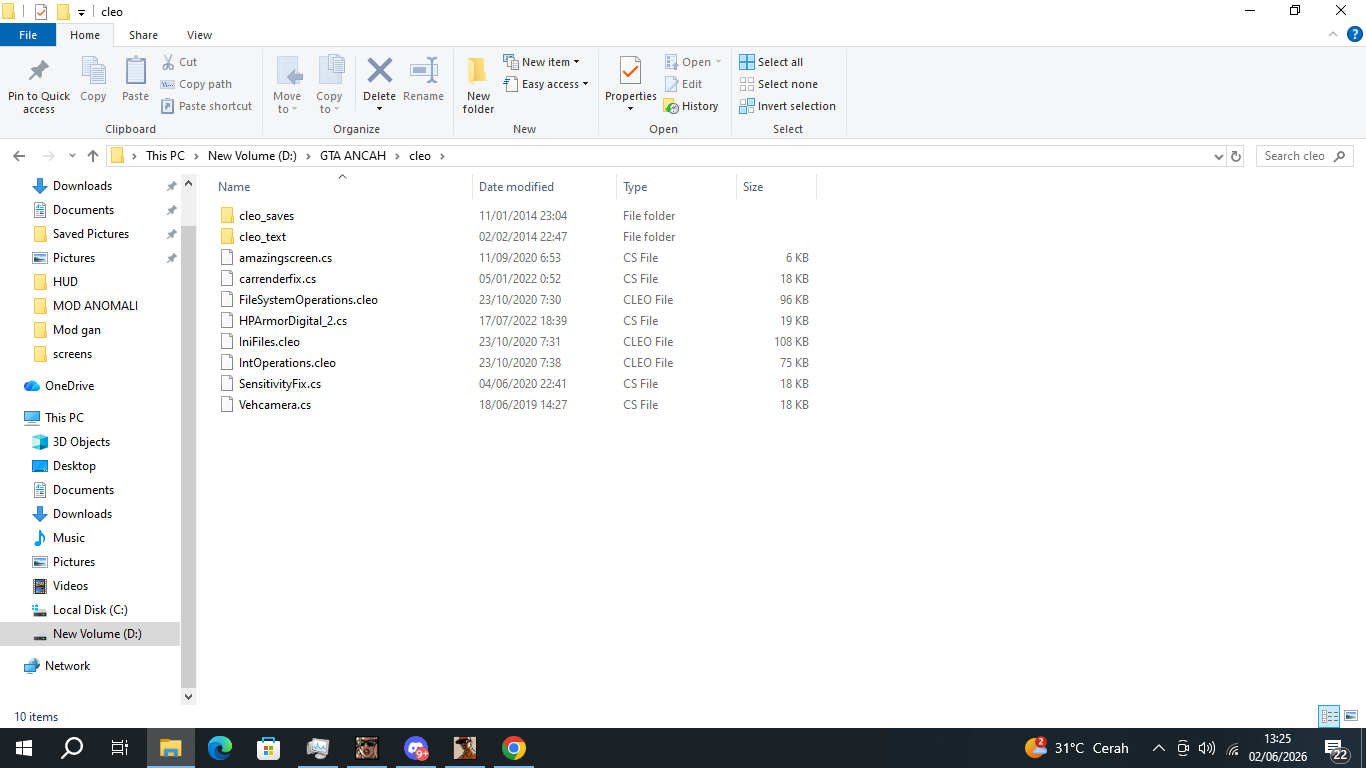Open Microsoft Store from taskbar
1366x768 pixels.
269,748
